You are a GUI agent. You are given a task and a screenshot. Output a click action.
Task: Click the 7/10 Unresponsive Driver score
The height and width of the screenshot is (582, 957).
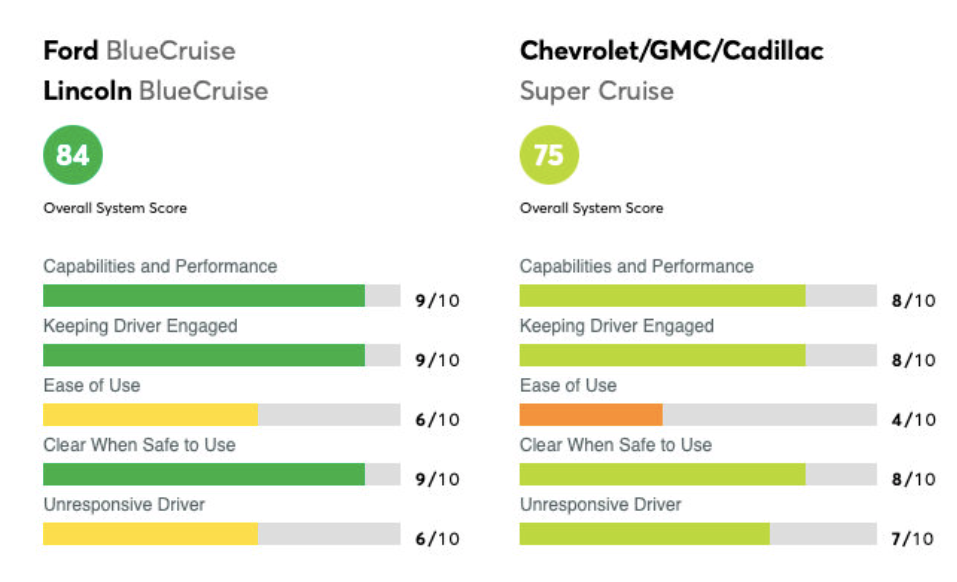[x=913, y=538]
